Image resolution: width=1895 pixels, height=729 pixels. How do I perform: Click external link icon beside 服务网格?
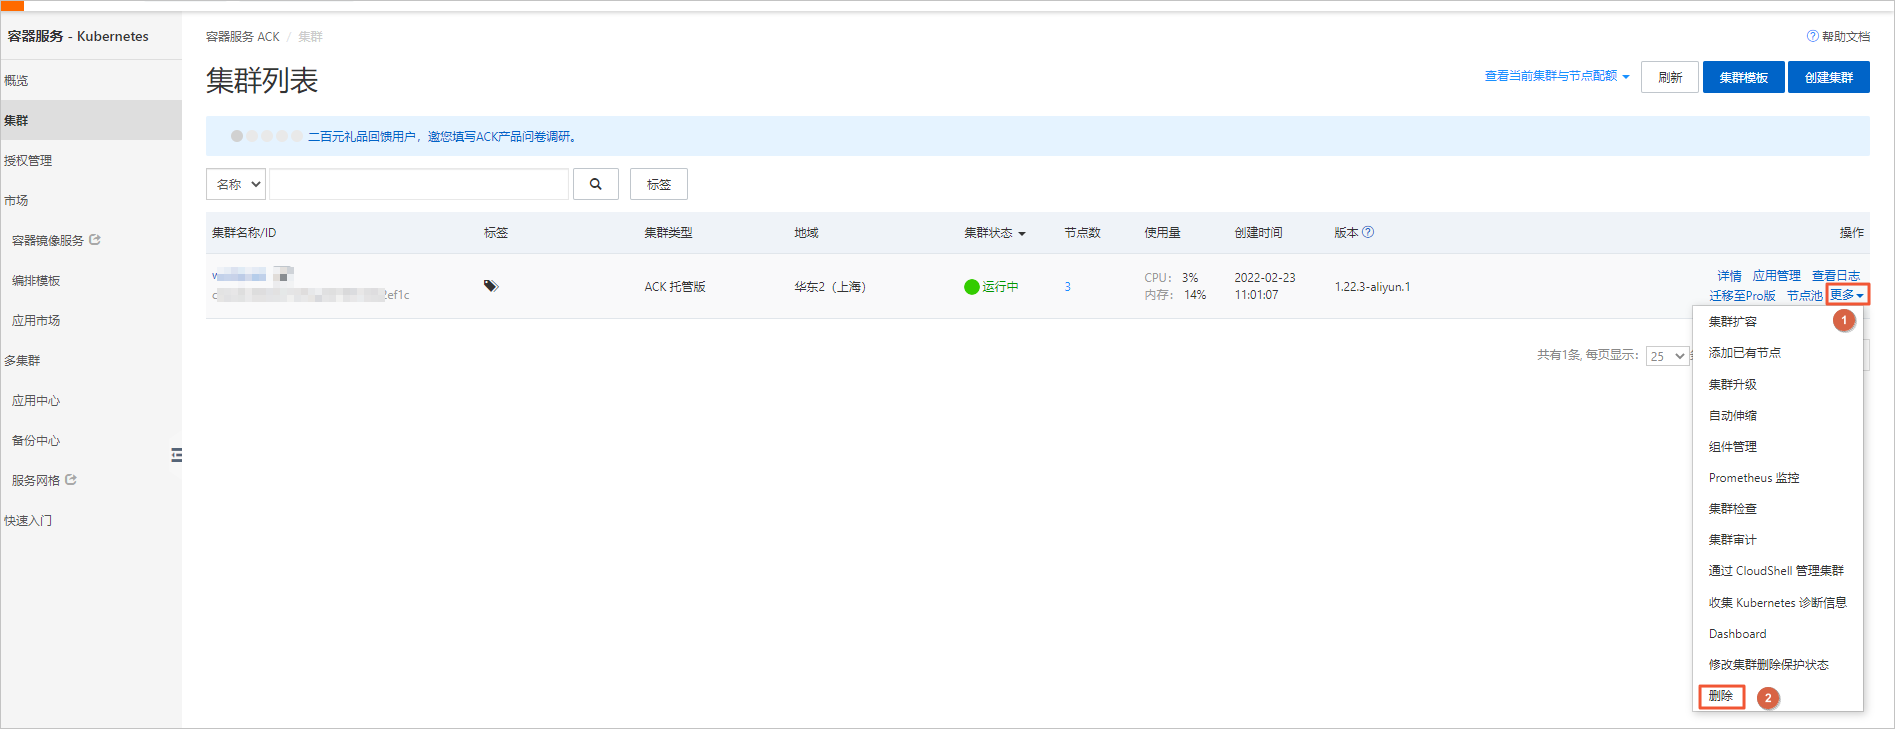coord(71,480)
